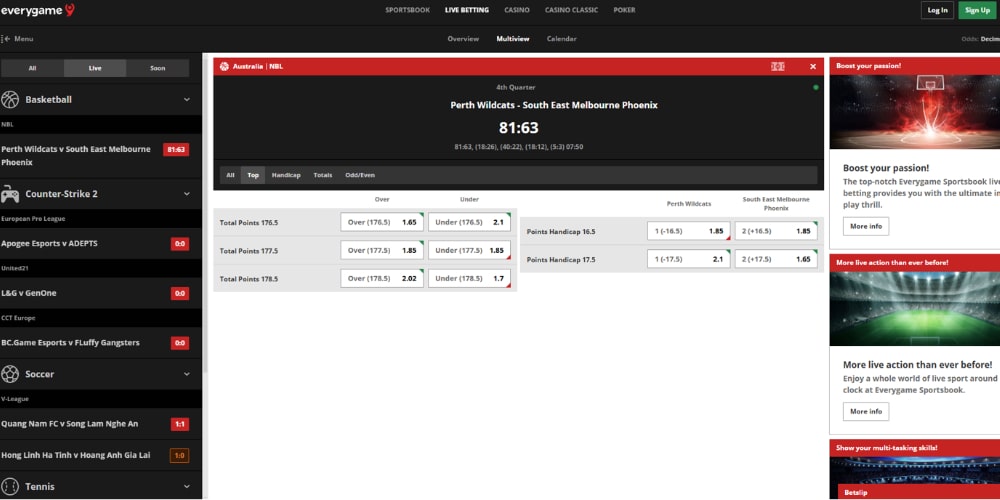Switch to the Multiview view
The height and width of the screenshot is (500, 1000).
pyautogui.click(x=513, y=39)
